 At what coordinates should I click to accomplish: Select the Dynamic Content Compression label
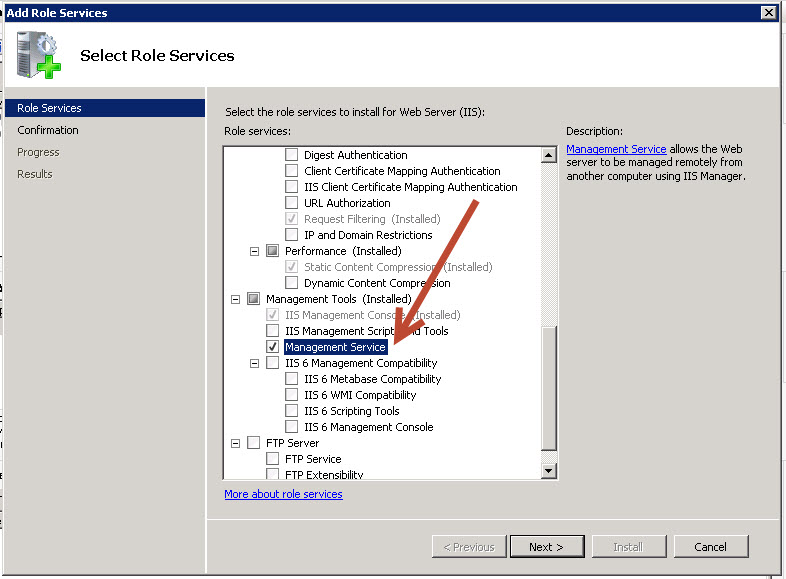click(x=377, y=283)
